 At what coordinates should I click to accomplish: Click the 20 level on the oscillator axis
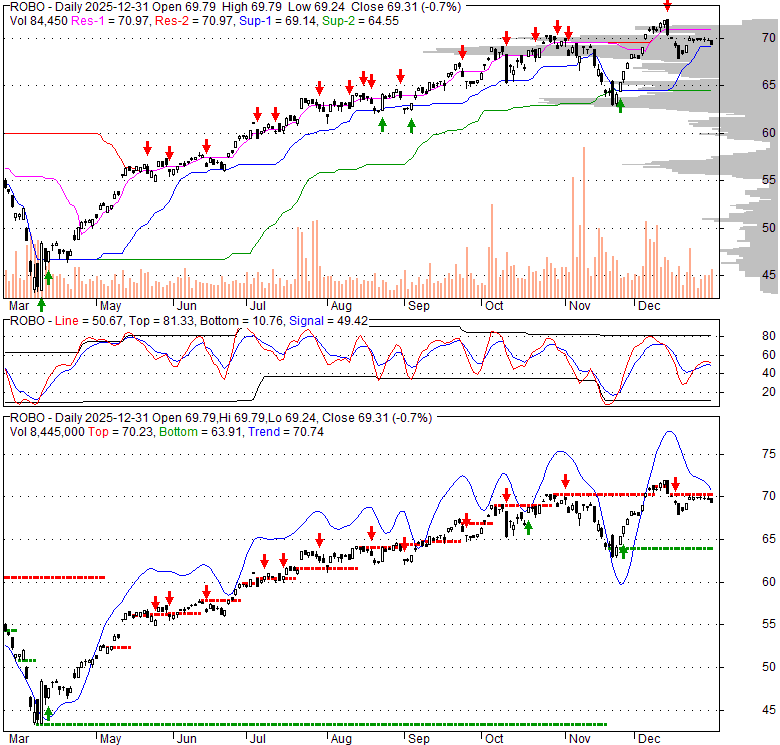coord(769,392)
